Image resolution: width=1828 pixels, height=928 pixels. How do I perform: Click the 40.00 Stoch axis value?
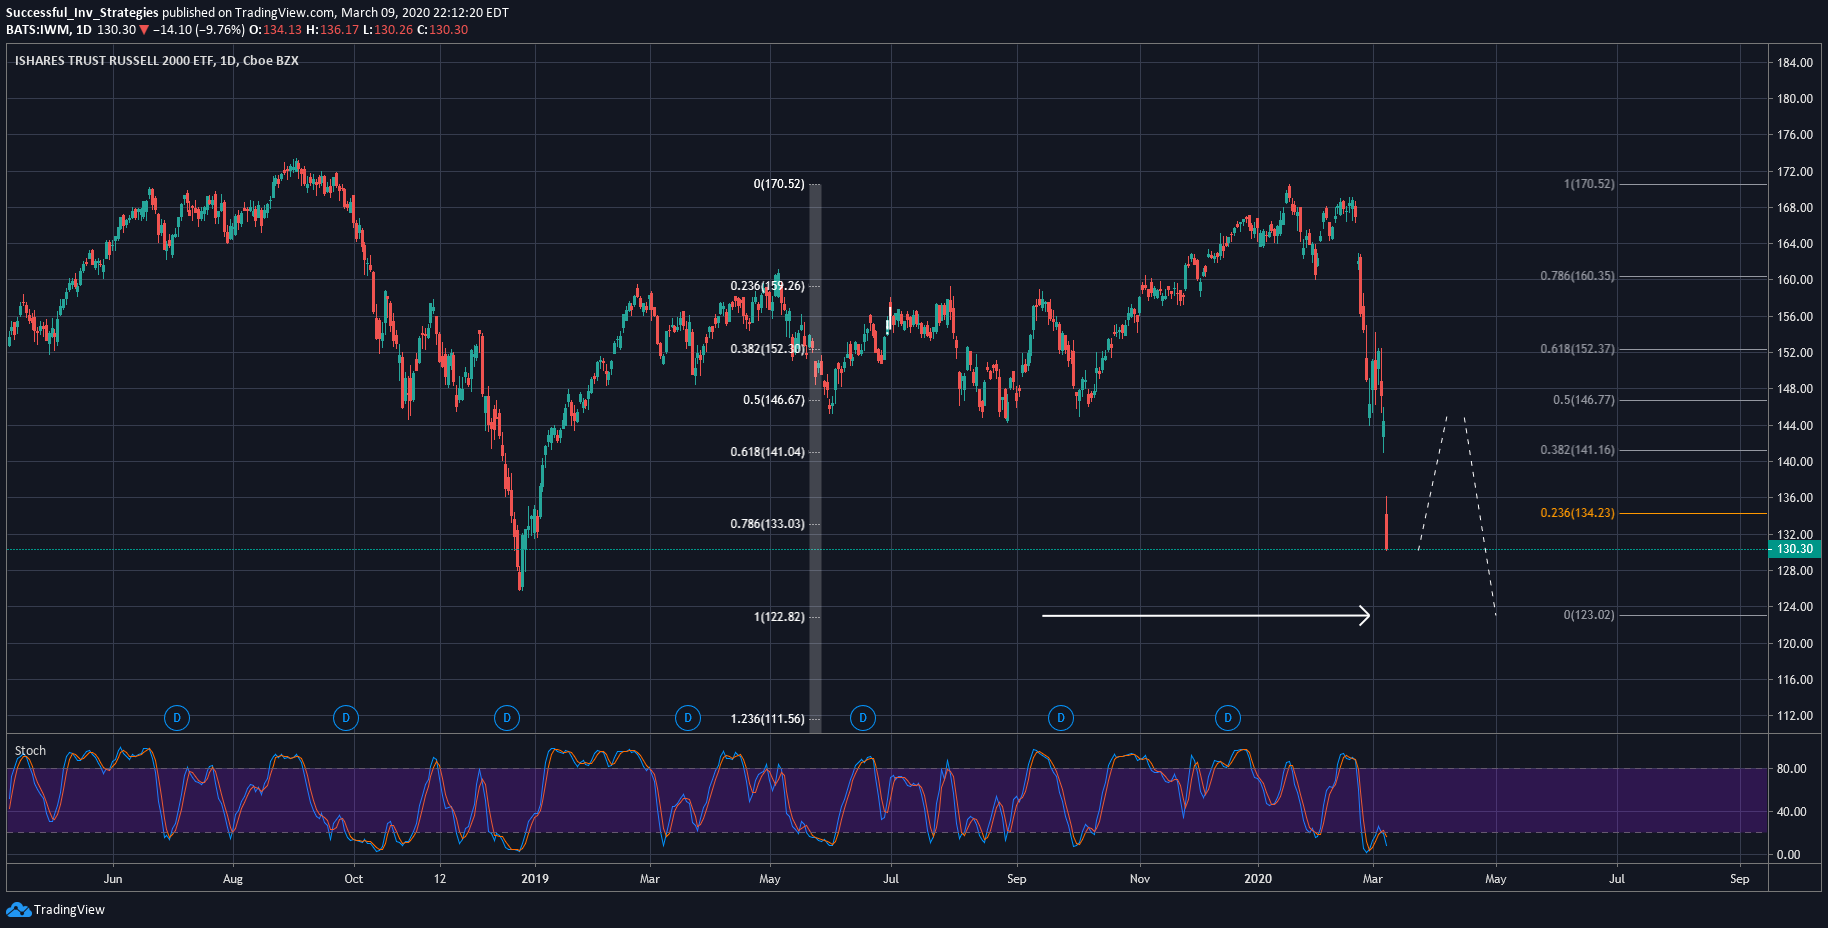click(x=1791, y=812)
